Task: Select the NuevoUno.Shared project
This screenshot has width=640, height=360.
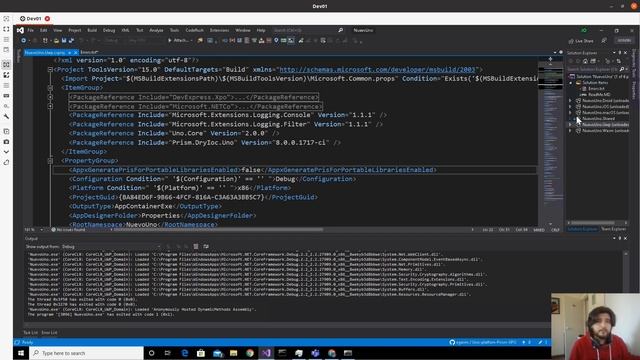Action: pos(599,118)
